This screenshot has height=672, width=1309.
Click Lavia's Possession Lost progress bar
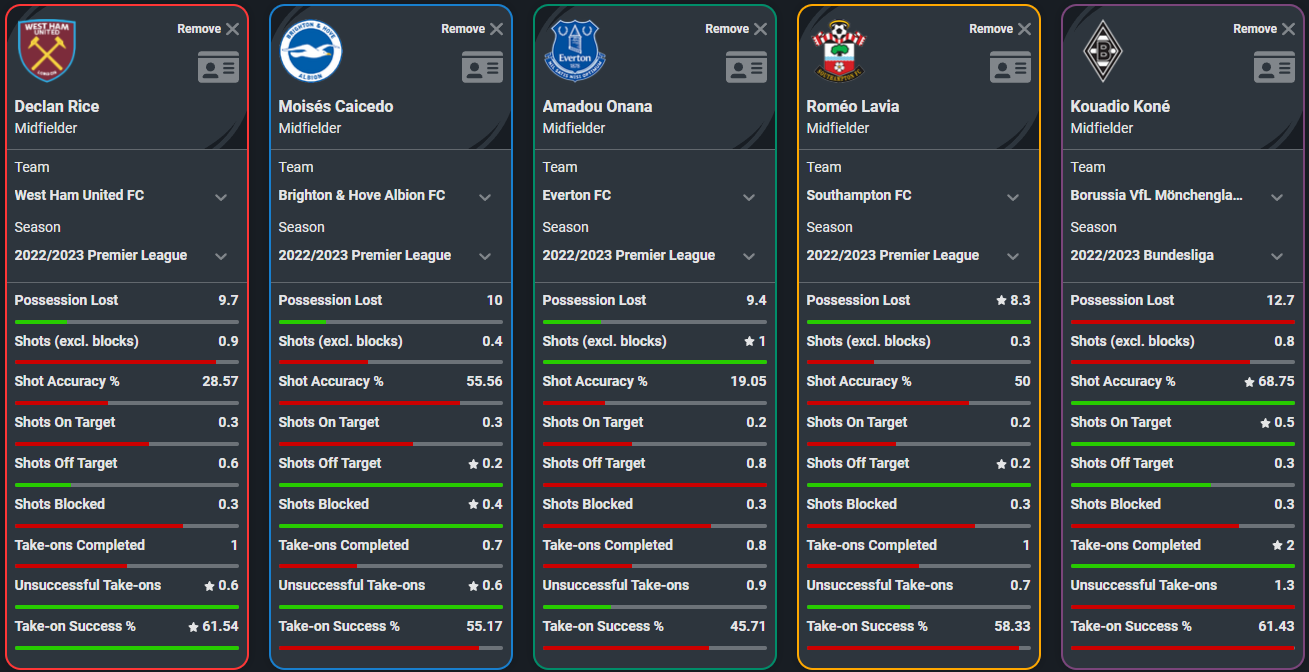918,322
